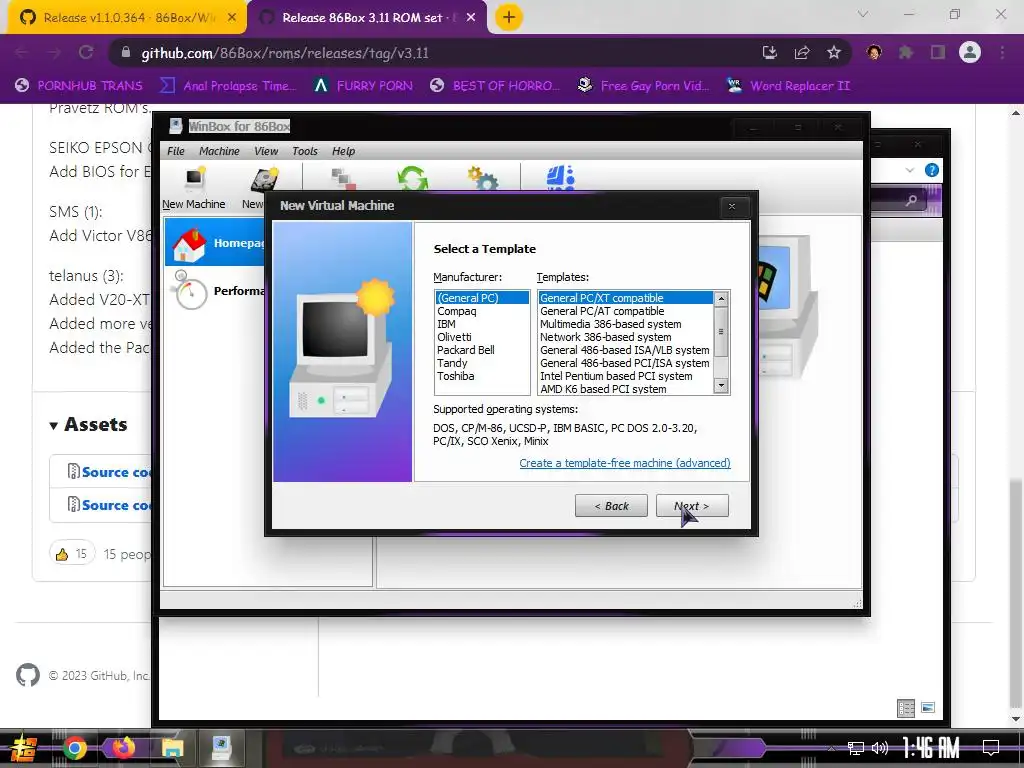
Task: Click the New hard disk toolbar icon
Action: [x=264, y=179]
